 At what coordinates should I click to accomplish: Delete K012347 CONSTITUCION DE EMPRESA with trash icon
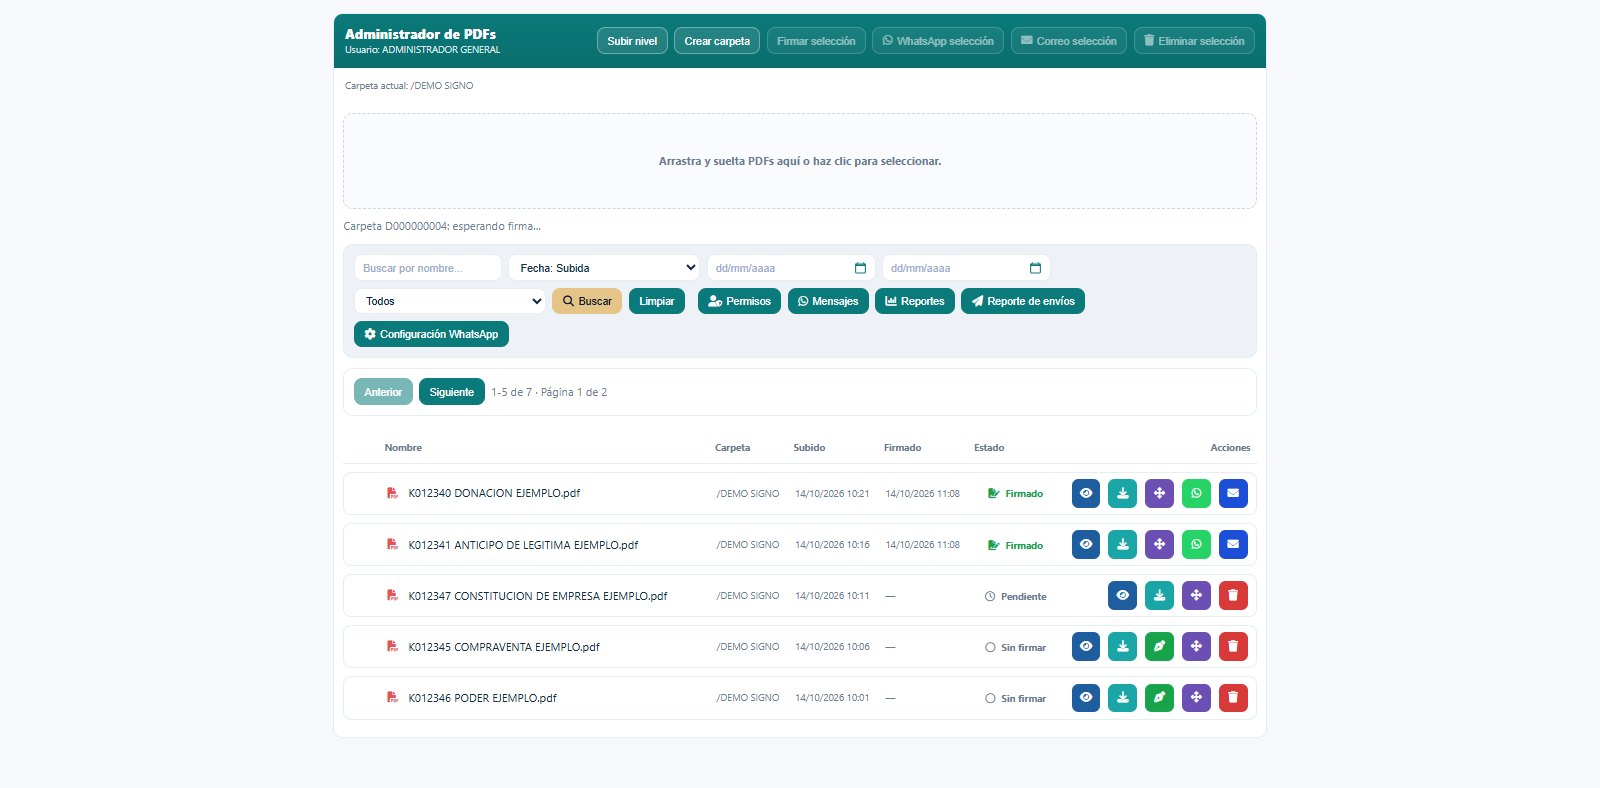[x=1233, y=595]
